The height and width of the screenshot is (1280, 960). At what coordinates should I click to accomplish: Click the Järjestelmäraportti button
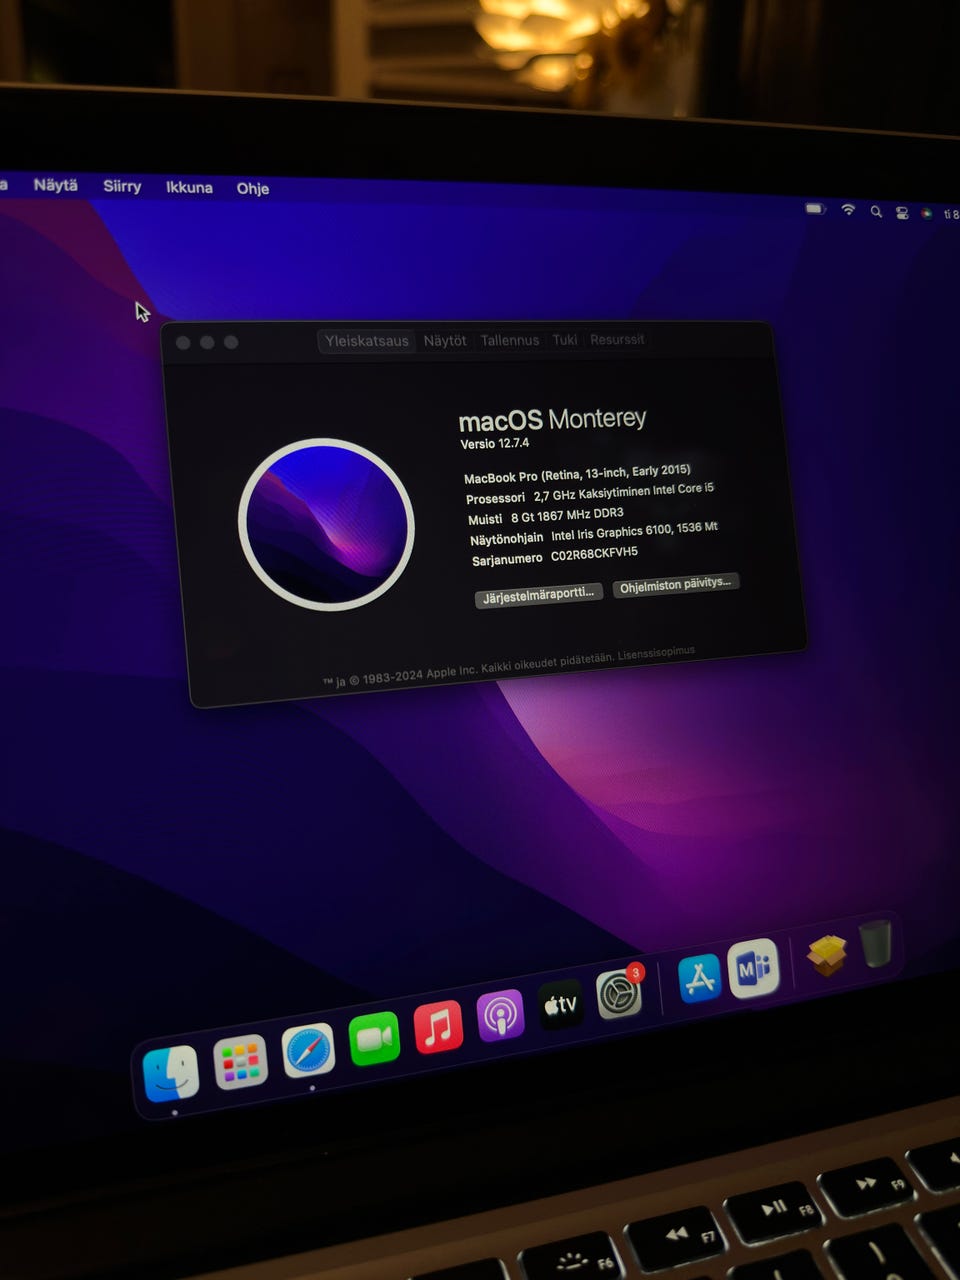click(x=538, y=594)
